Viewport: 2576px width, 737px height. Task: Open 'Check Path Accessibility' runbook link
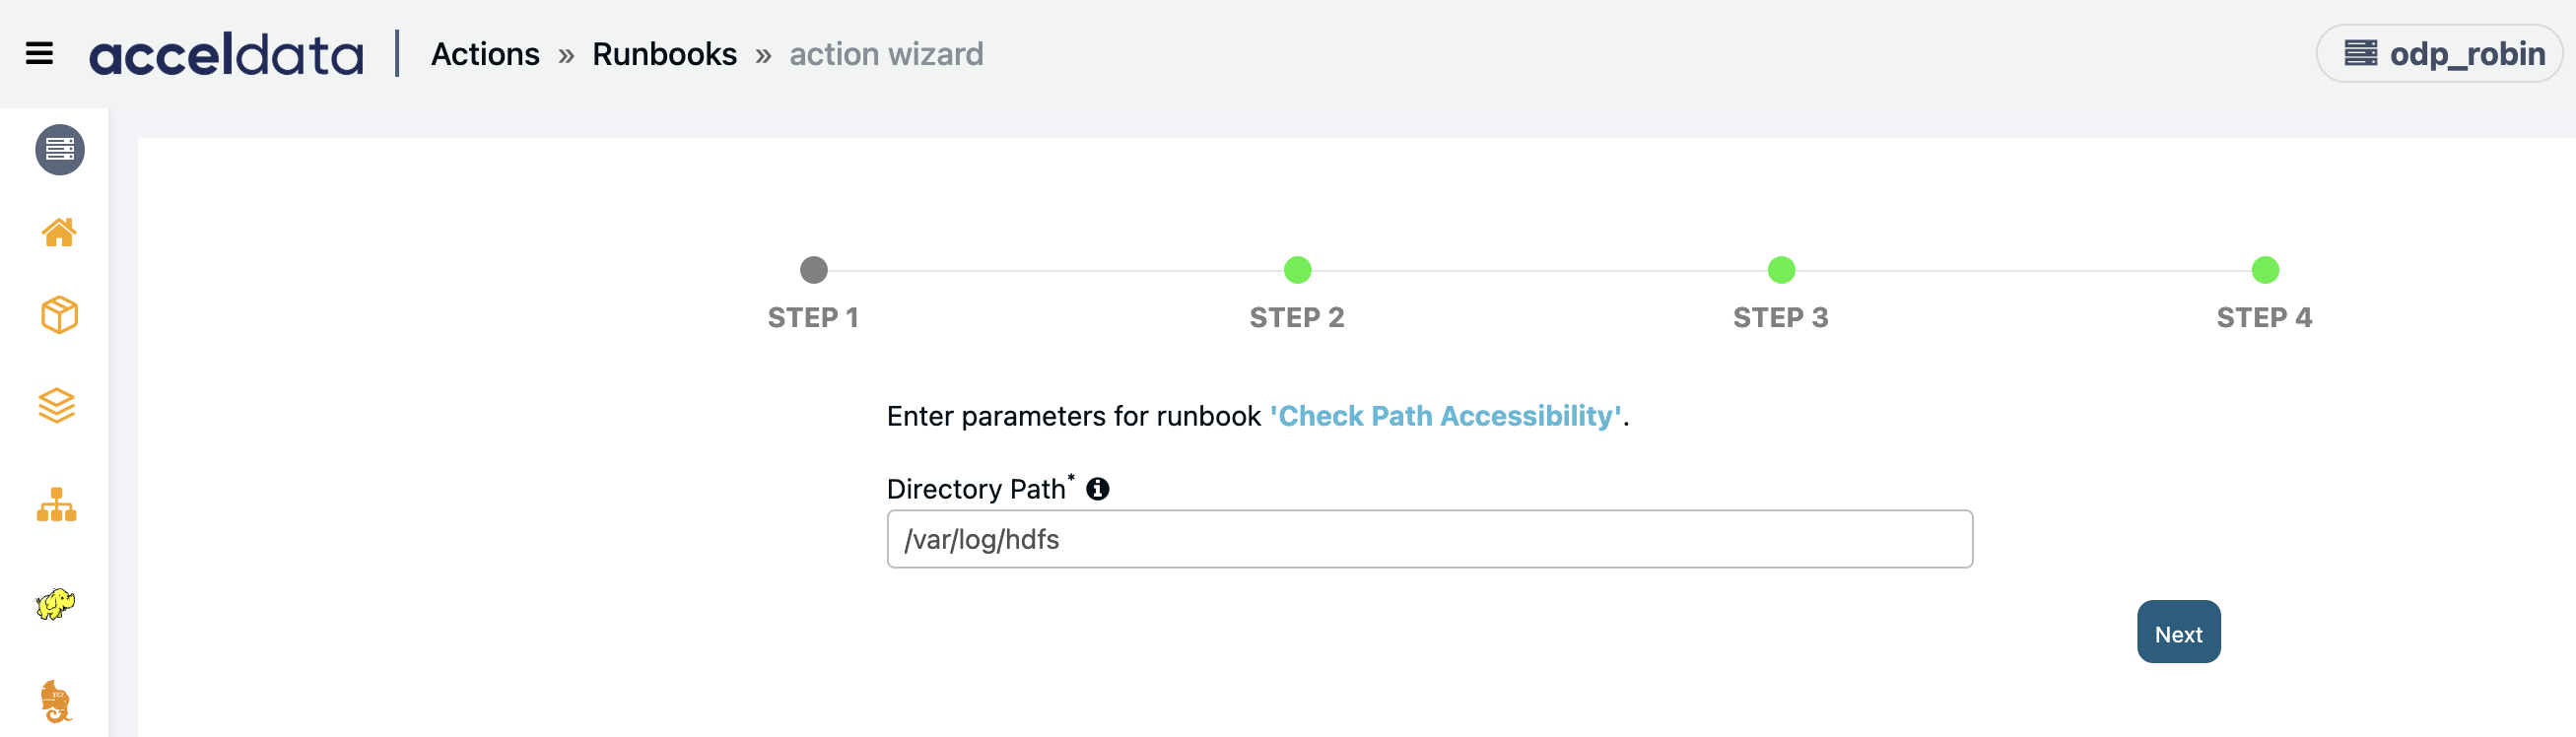click(1445, 416)
